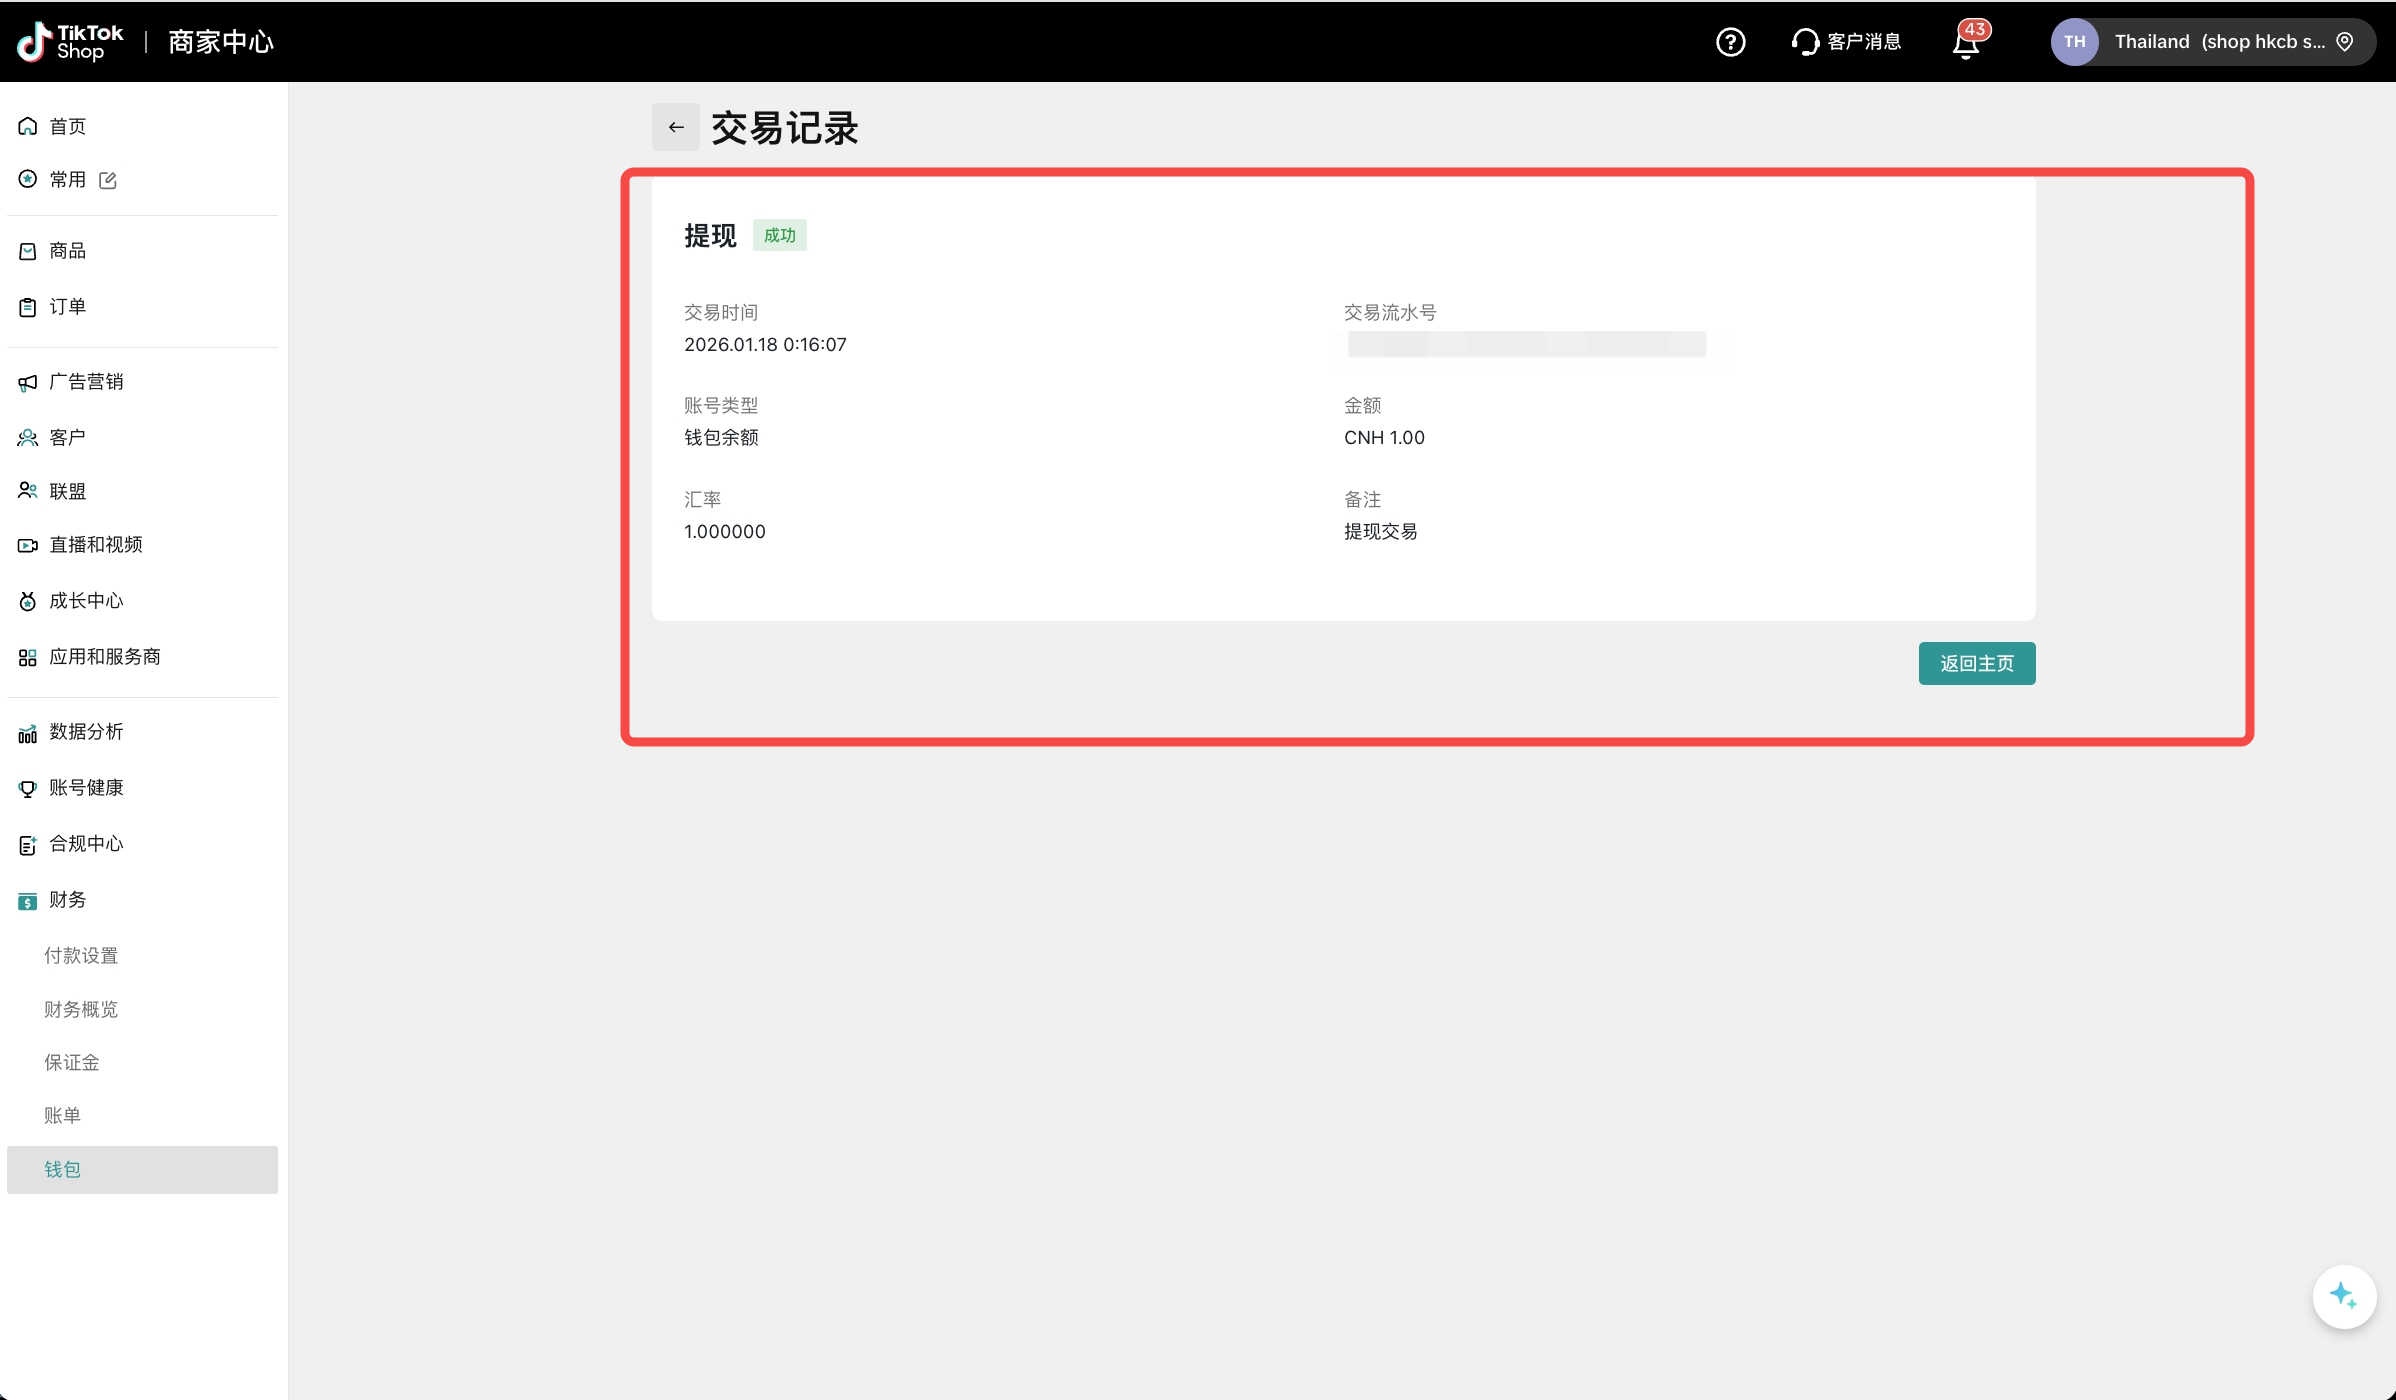Open the floating AI assistant sparkle icon
Screen dimensions: 2396x1400
coord(2343,1296)
